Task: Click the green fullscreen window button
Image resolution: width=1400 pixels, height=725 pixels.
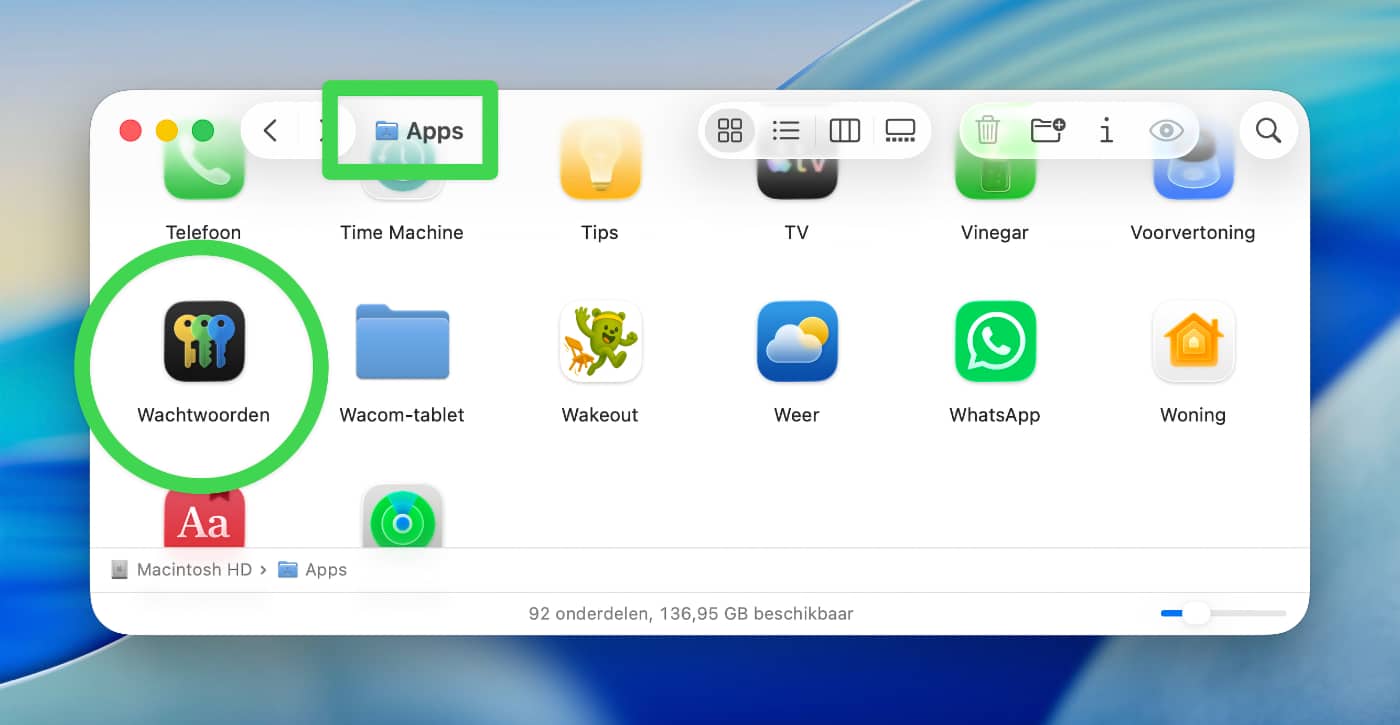Action: [x=203, y=131]
